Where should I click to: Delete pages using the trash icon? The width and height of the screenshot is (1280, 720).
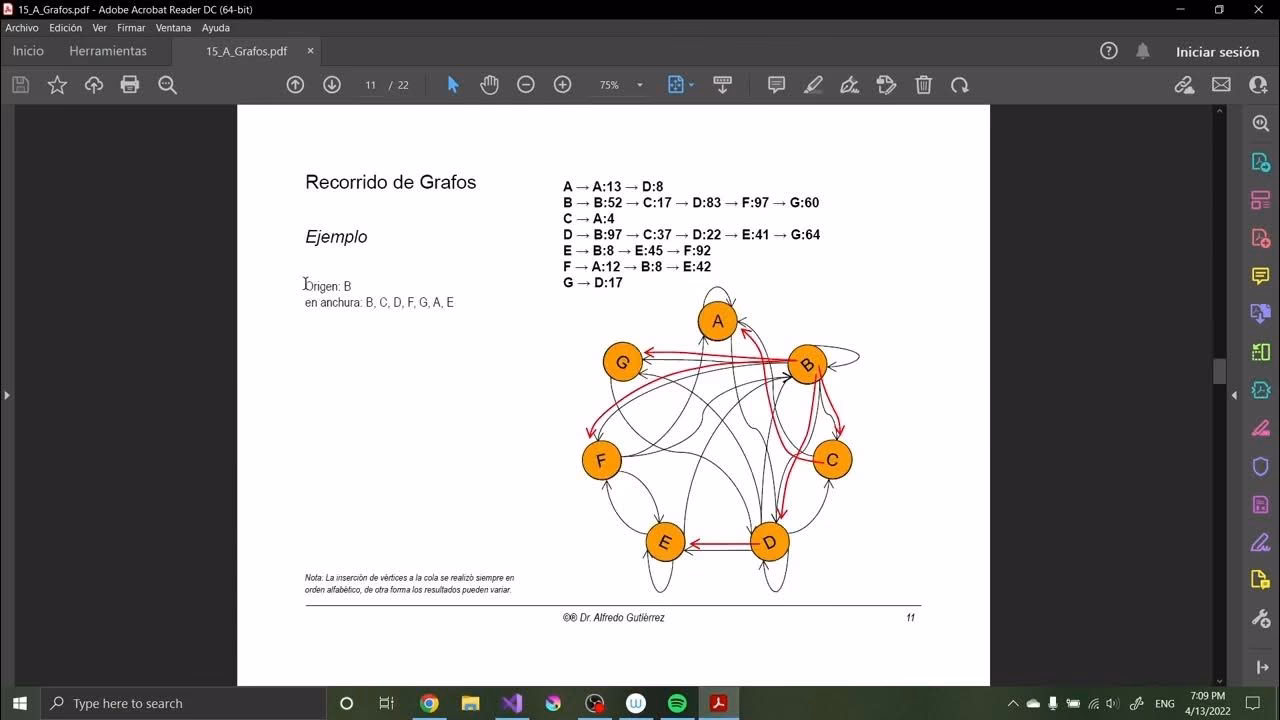tap(923, 85)
